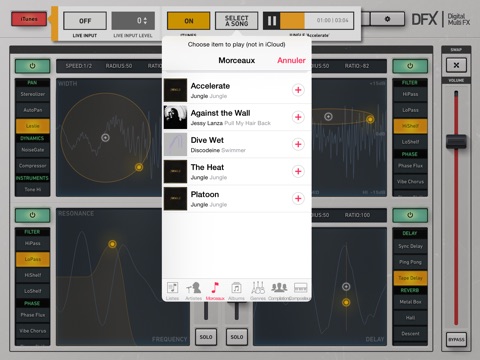
Task: Toggle bottom-right delay power button
Action: click(410, 215)
